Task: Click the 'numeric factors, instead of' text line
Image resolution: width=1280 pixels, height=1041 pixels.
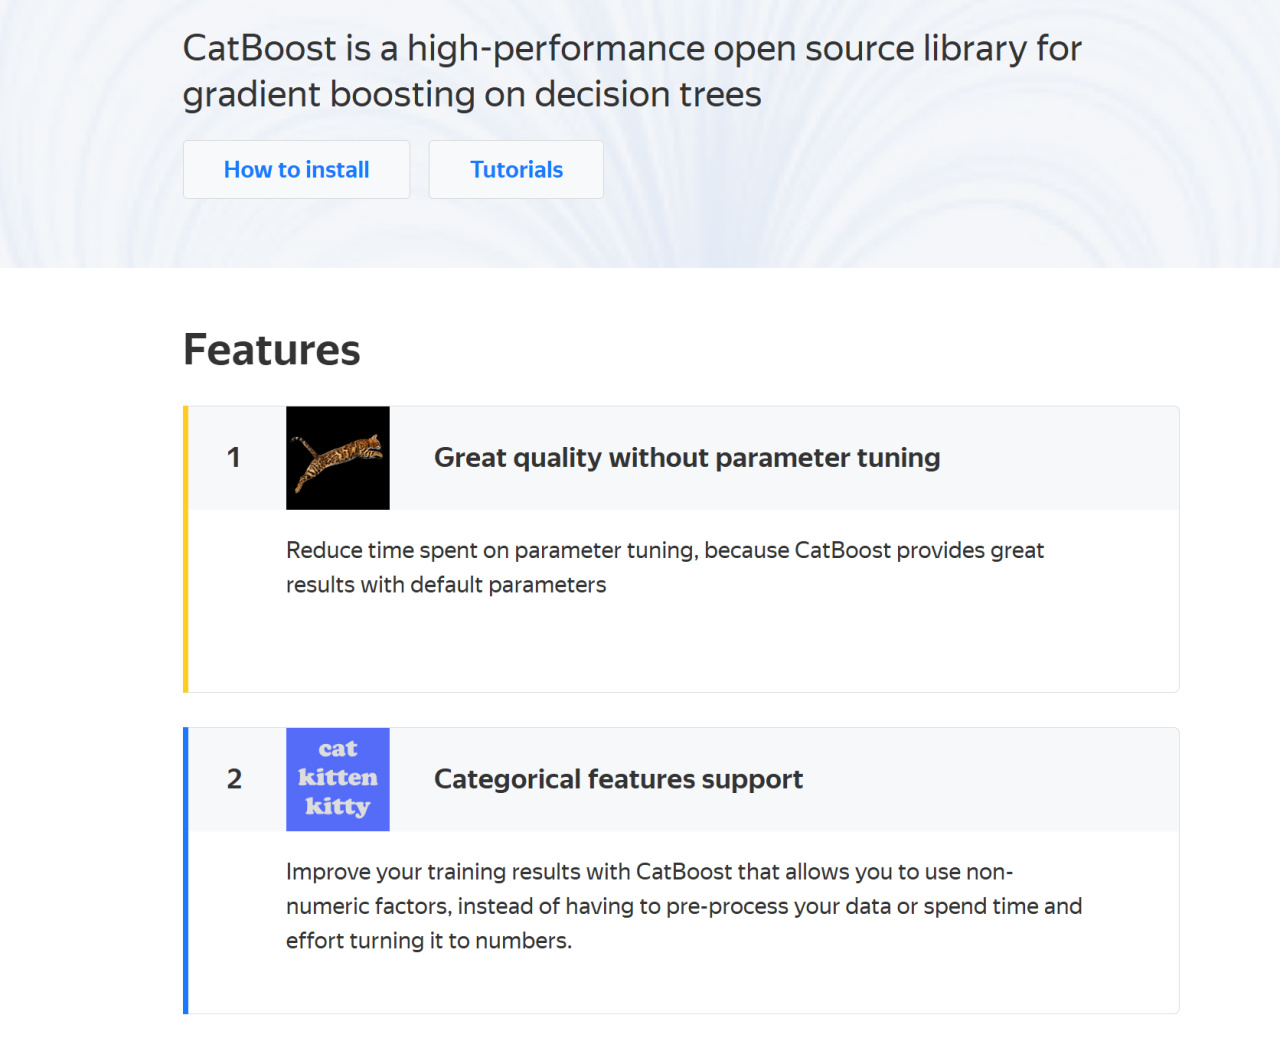Action: pos(684,906)
